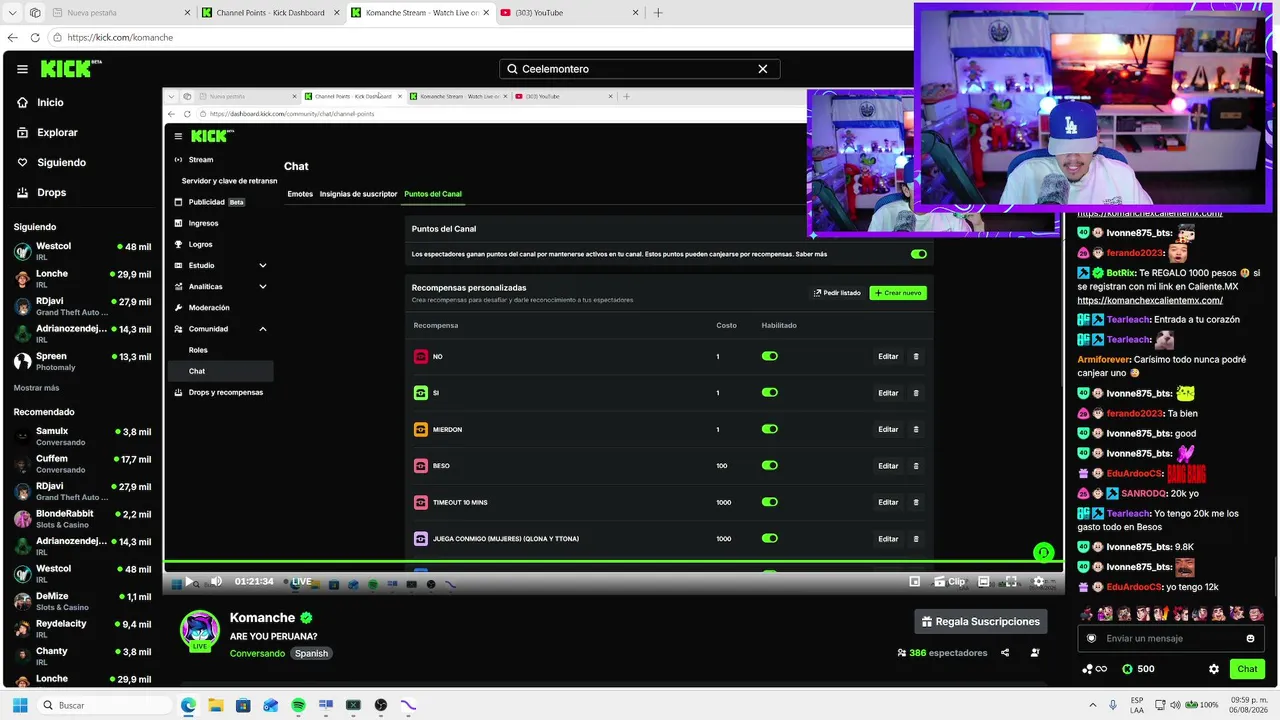Switch to the Nueva pestaña browser tab

[121, 13]
